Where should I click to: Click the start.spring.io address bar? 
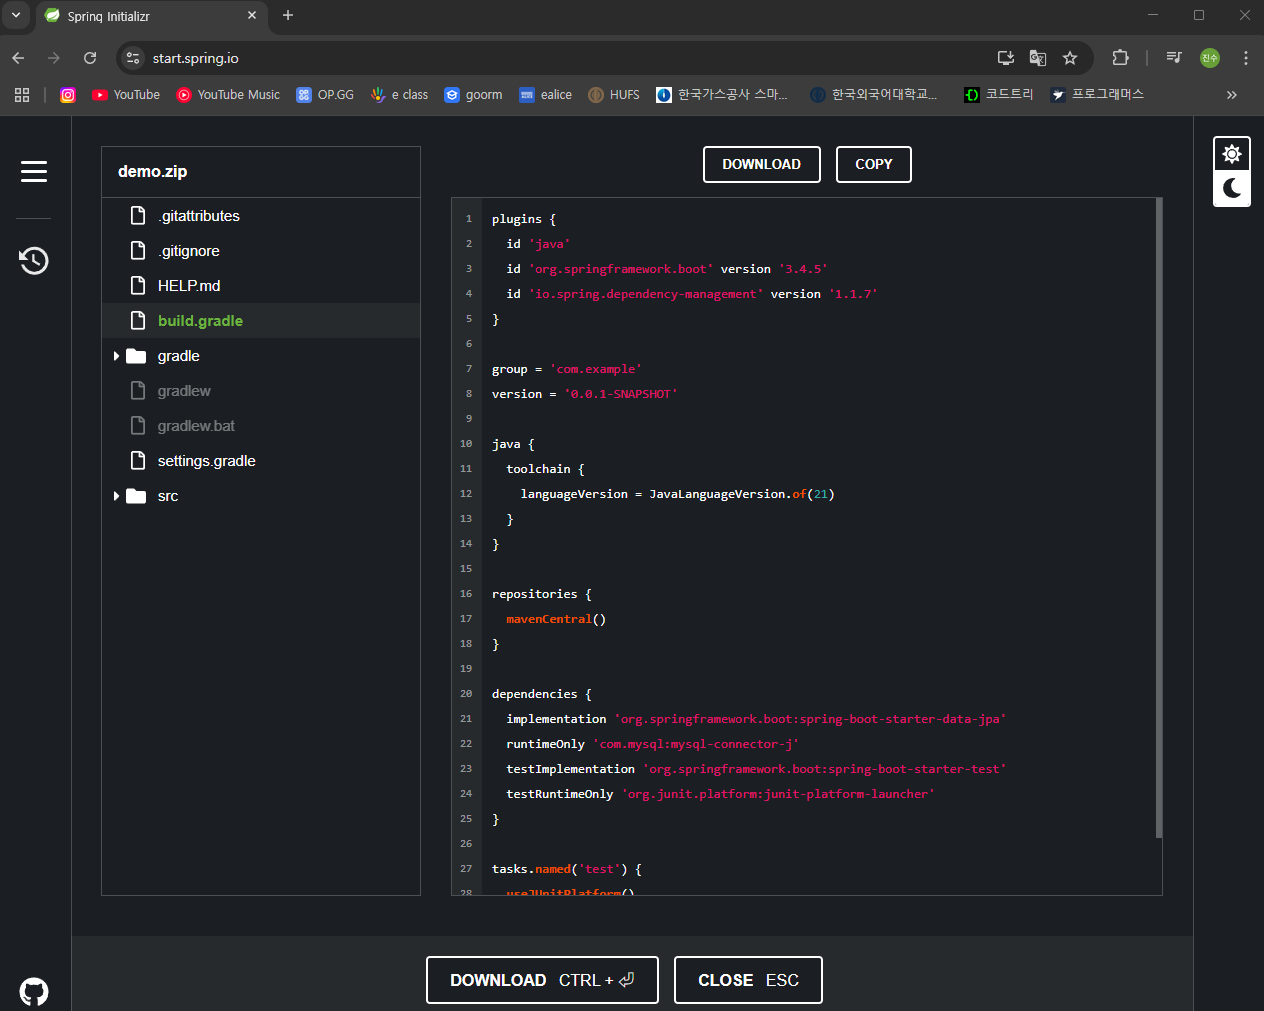point(560,58)
